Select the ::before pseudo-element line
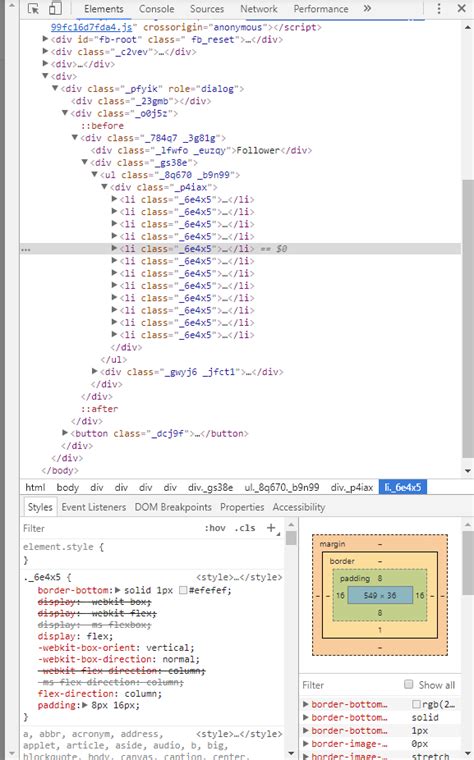474x760 pixels. tap(102, 126)
